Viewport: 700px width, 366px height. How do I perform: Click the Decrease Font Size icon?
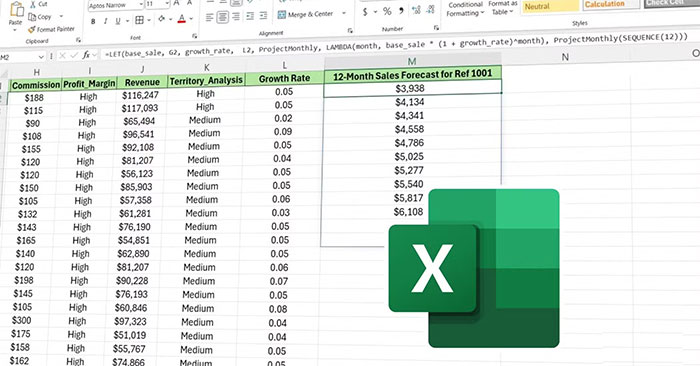tap(190, 3)
